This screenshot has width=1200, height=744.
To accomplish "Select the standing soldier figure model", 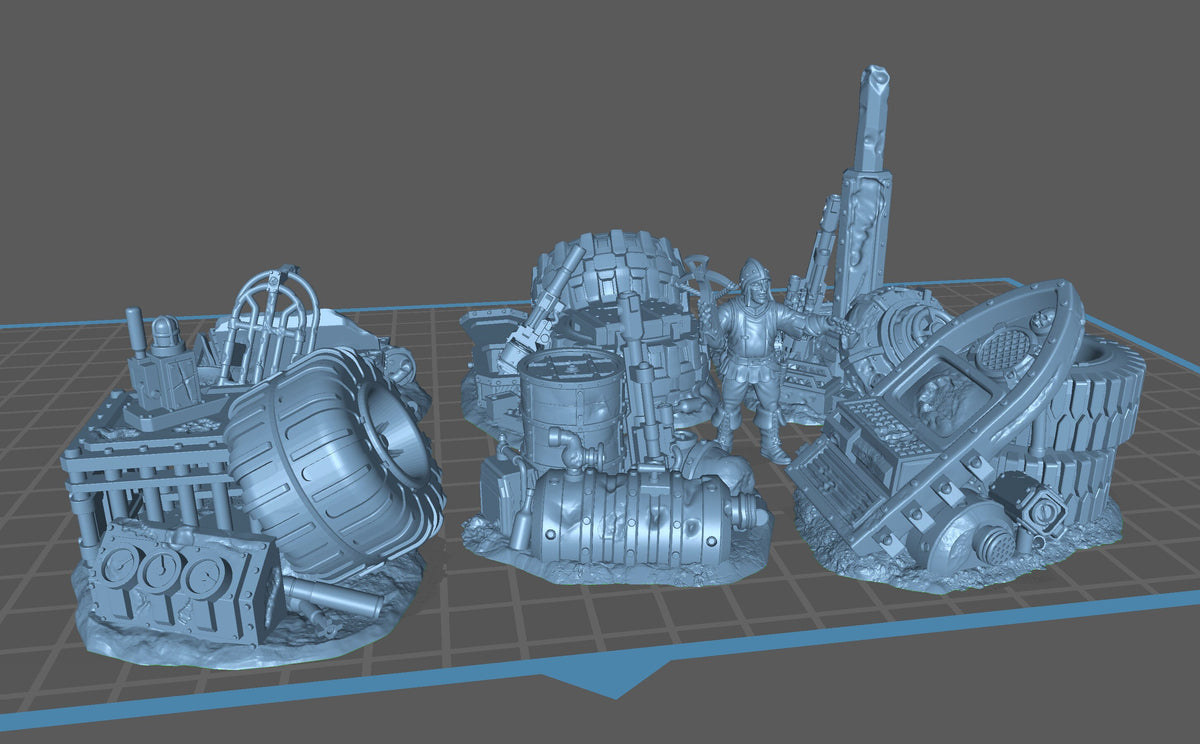I will pyautogui.click(x=758, y=360).
